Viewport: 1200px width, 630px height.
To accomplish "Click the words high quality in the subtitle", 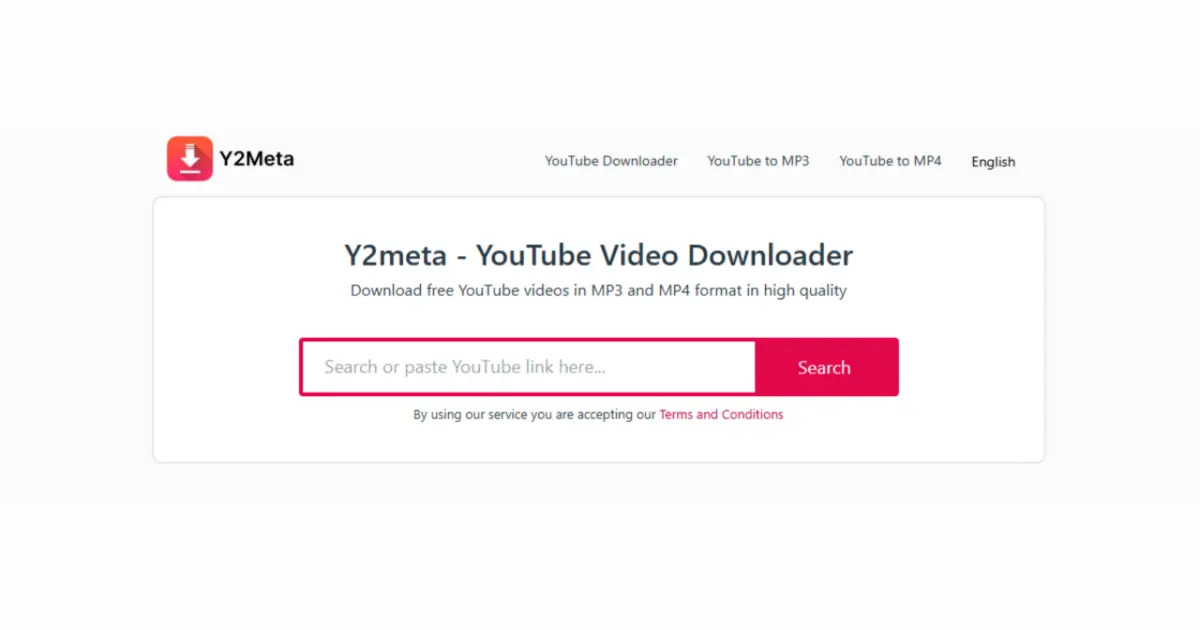I will (805, 291).
